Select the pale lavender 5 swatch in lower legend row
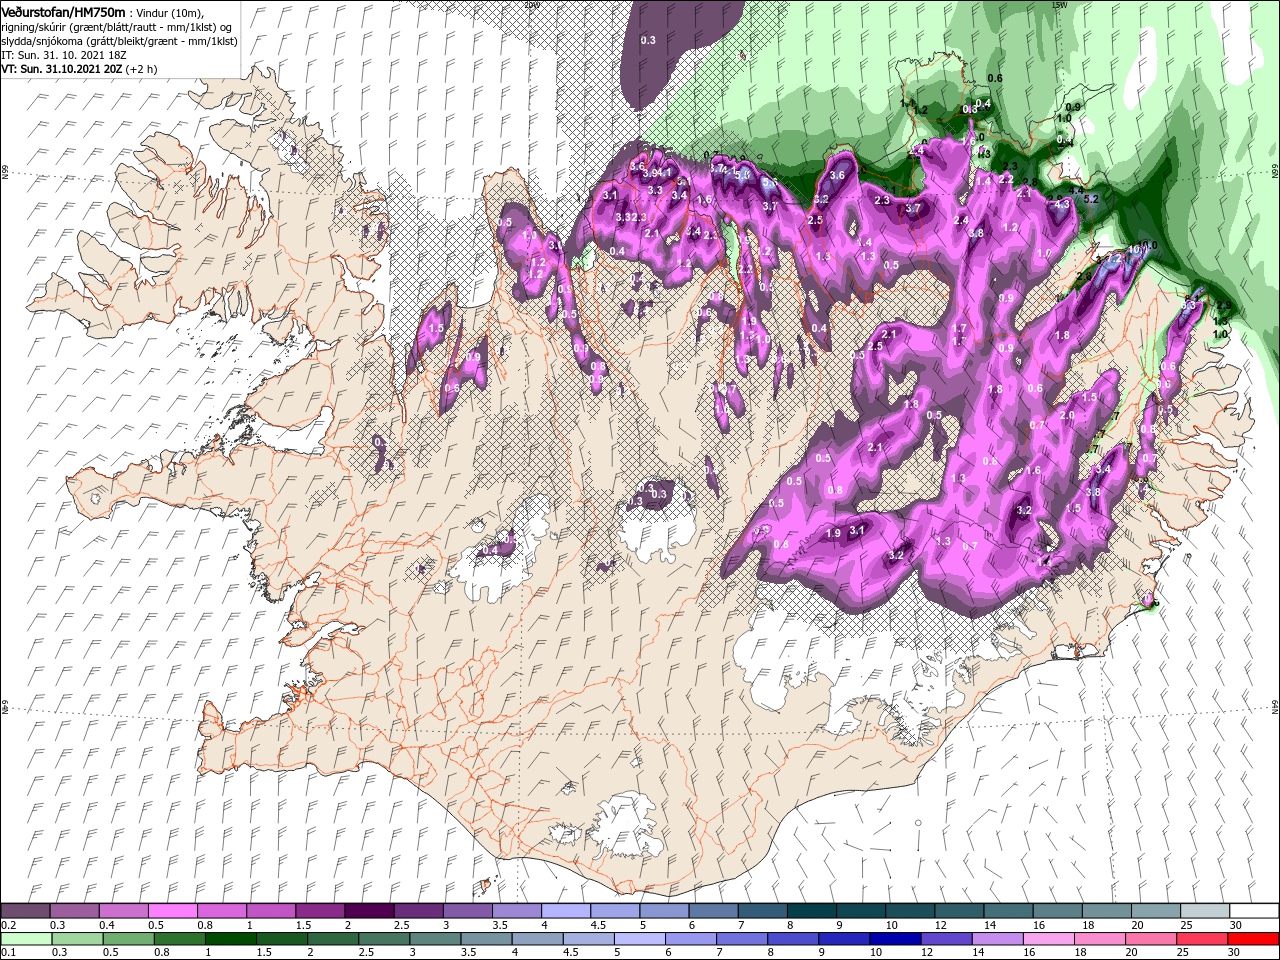The height and width of the screenshot is (960, 1280). click(640, 939)
